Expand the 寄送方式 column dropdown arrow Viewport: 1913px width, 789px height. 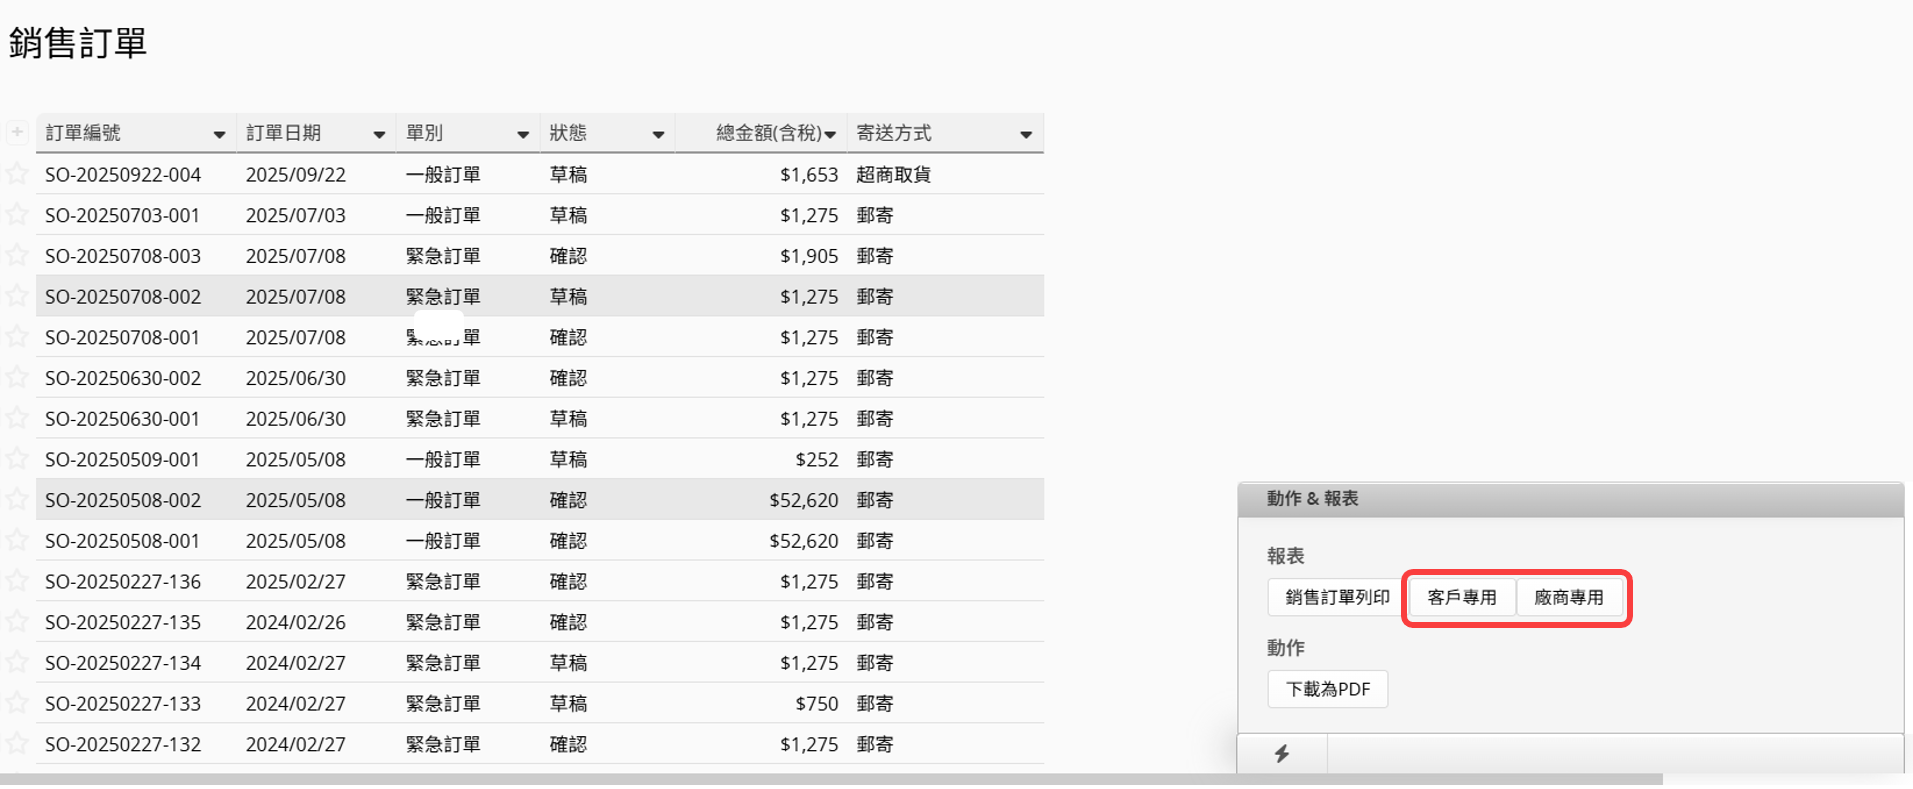point(1026,134)
